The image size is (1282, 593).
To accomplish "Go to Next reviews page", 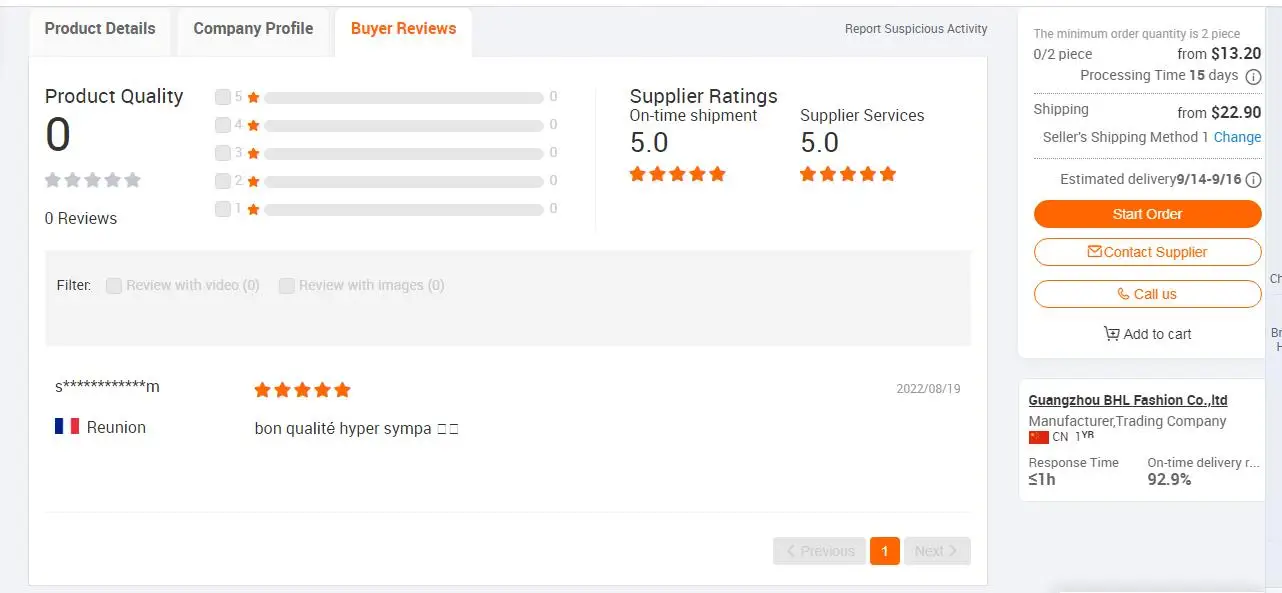I will click(937, 551).
